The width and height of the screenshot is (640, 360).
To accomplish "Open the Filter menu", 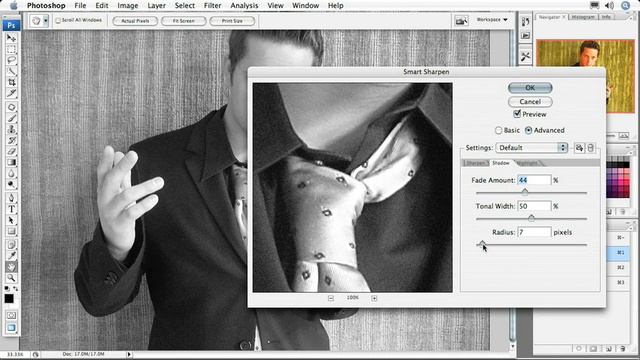I will [212, 6].
